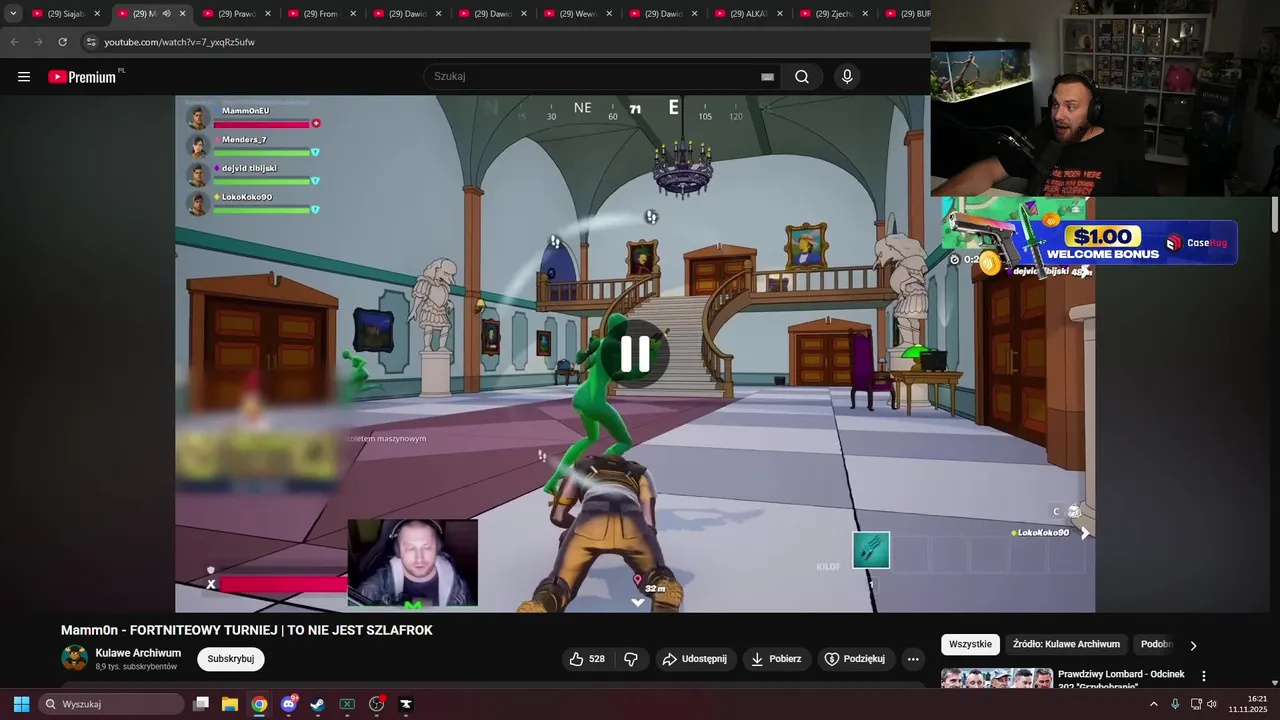Select the Wszystkie filter chip
Screen dimensions: 1280x720
[x=970, y=645]
